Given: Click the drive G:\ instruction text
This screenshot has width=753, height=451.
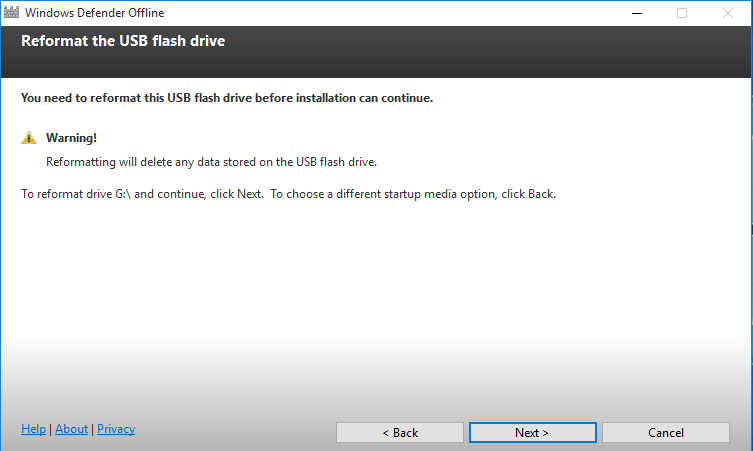Looking at the screenshot, I should [x=289, y=194].
